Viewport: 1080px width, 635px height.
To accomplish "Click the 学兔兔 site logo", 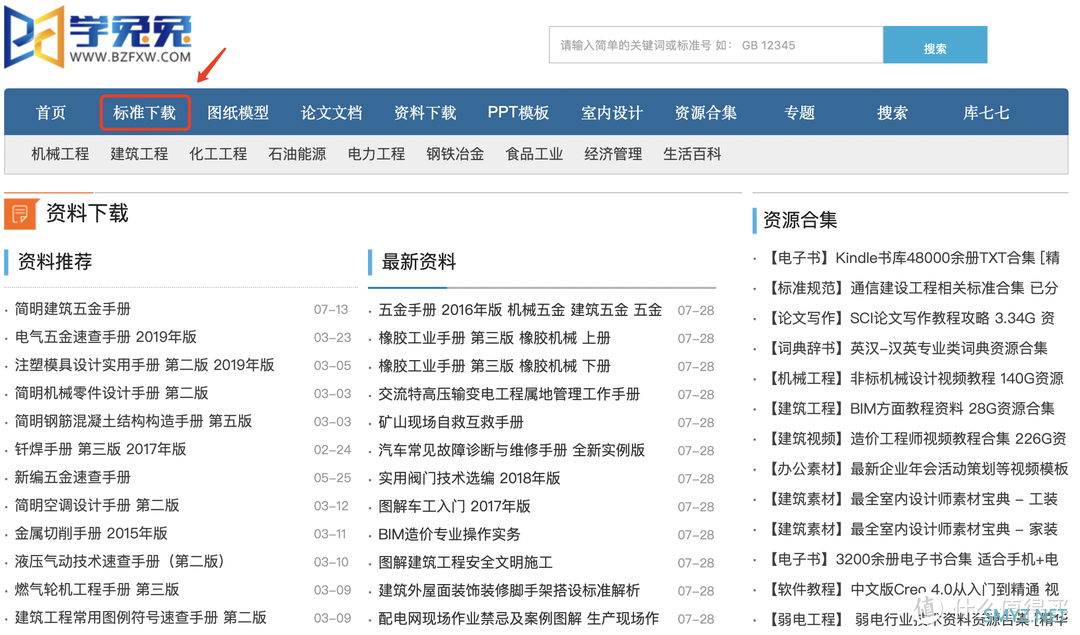I will 98,37.
